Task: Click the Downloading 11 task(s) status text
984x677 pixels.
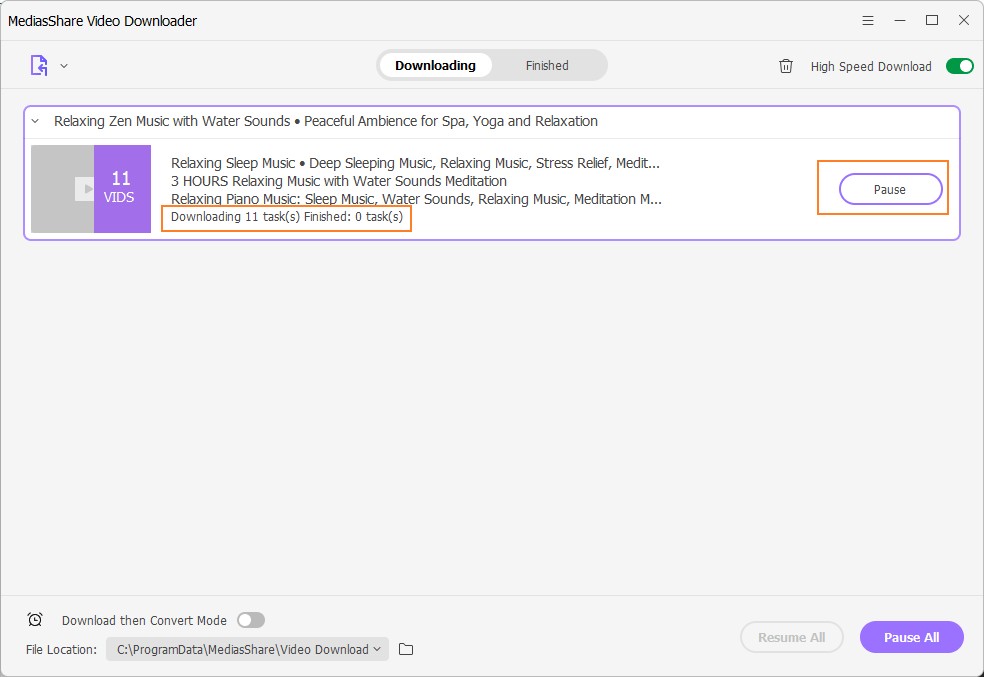Action: click(x=287, y=217)
